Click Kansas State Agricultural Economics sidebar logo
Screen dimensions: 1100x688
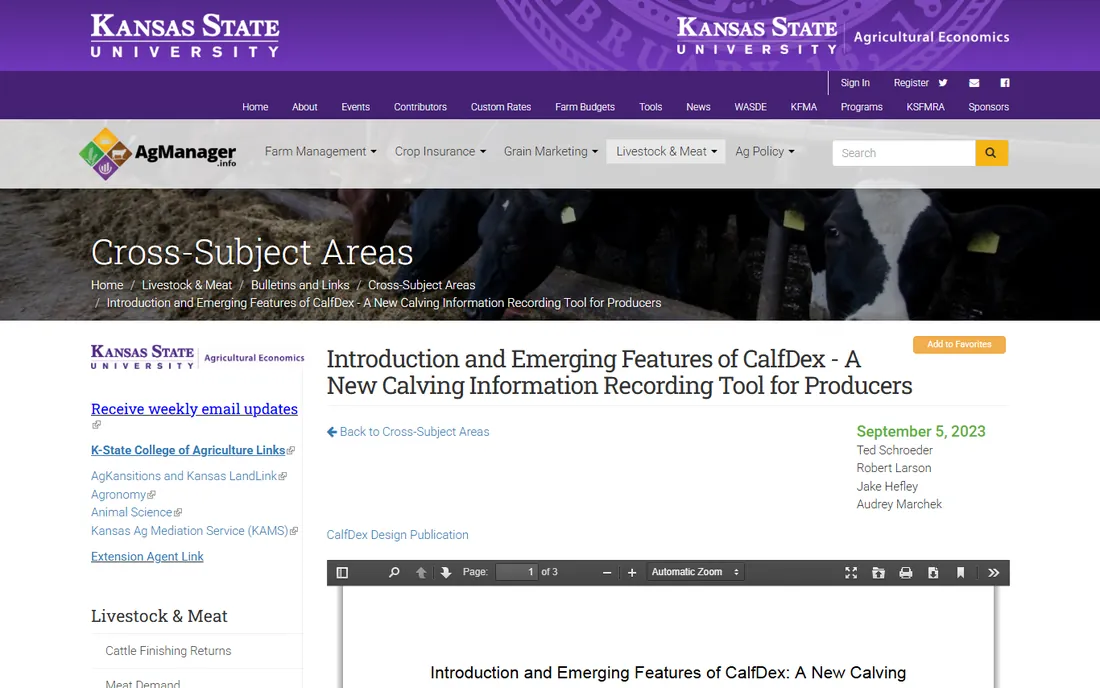click(x=197, y=357)
